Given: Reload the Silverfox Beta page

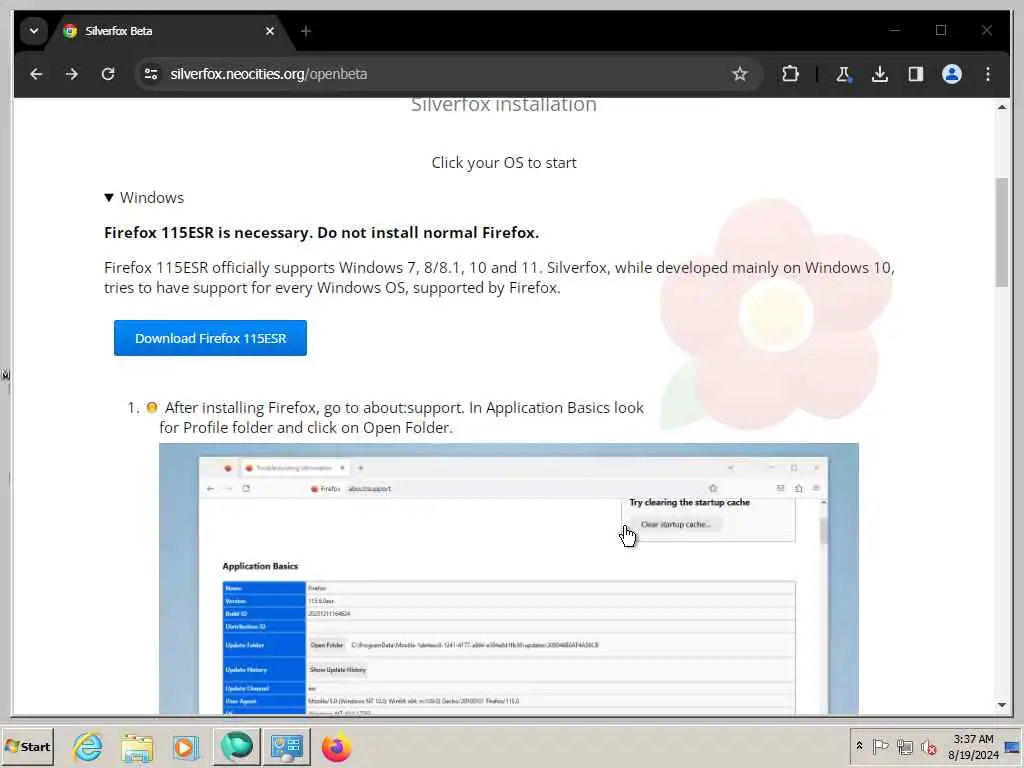Looking at the screenshot, I should (108, 74).
